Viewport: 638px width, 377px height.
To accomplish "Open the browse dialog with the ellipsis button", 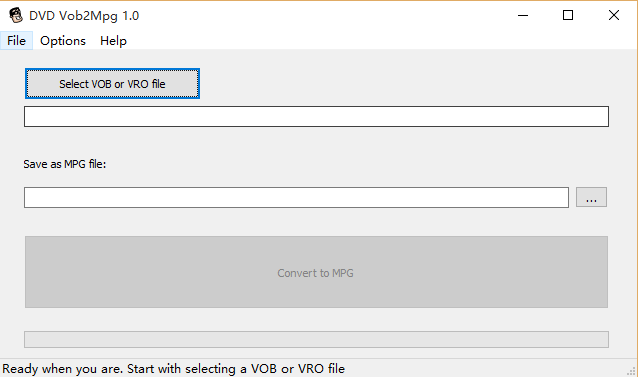I will point(591,197).
